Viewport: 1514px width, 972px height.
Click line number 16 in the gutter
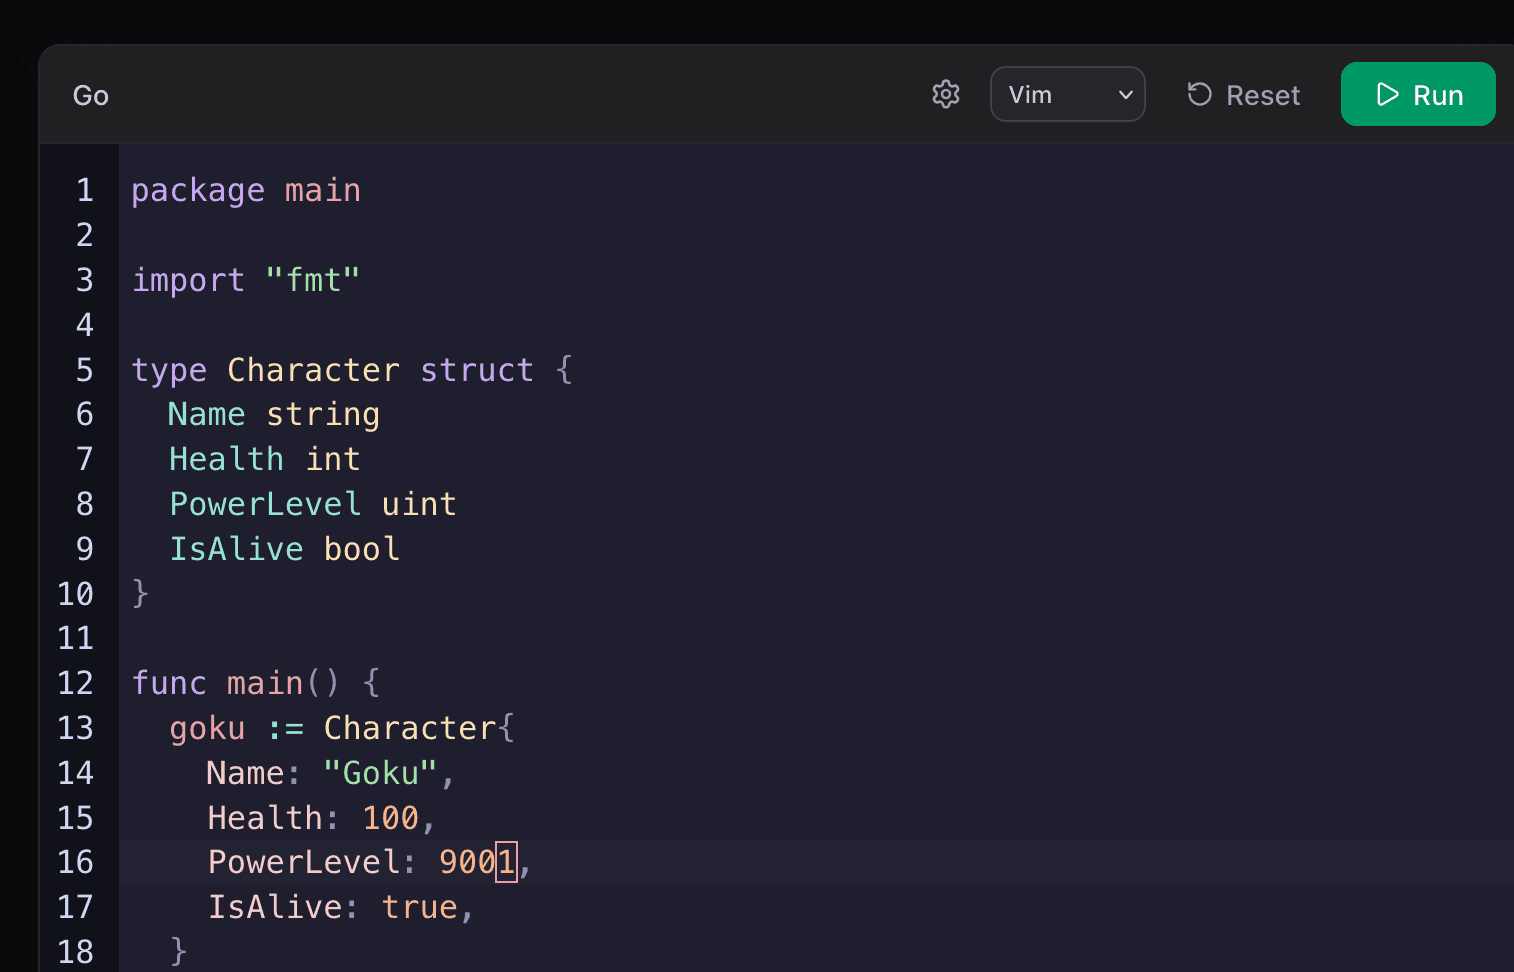pos(76,861)
